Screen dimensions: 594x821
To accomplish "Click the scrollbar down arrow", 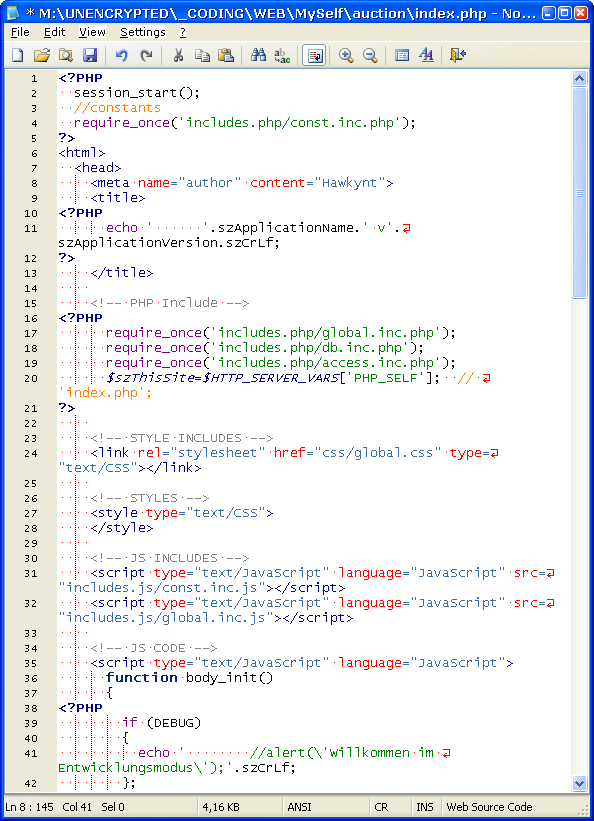I will [x=579, y=784].
